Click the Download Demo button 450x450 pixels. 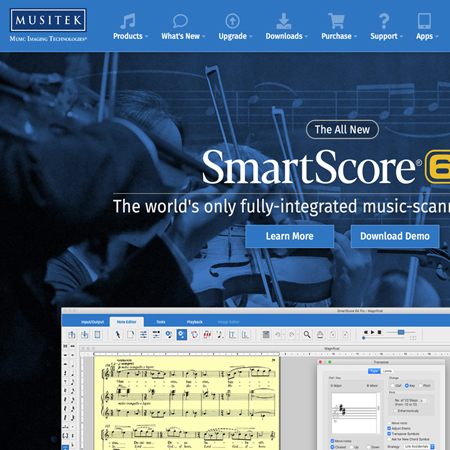click(395, 236)
